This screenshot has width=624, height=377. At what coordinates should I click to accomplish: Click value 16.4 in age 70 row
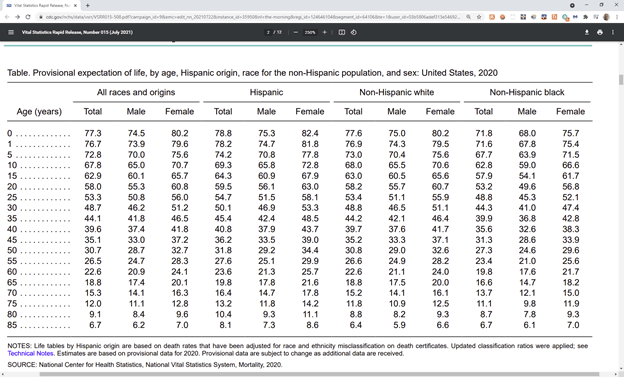click(x=223, y=293)
